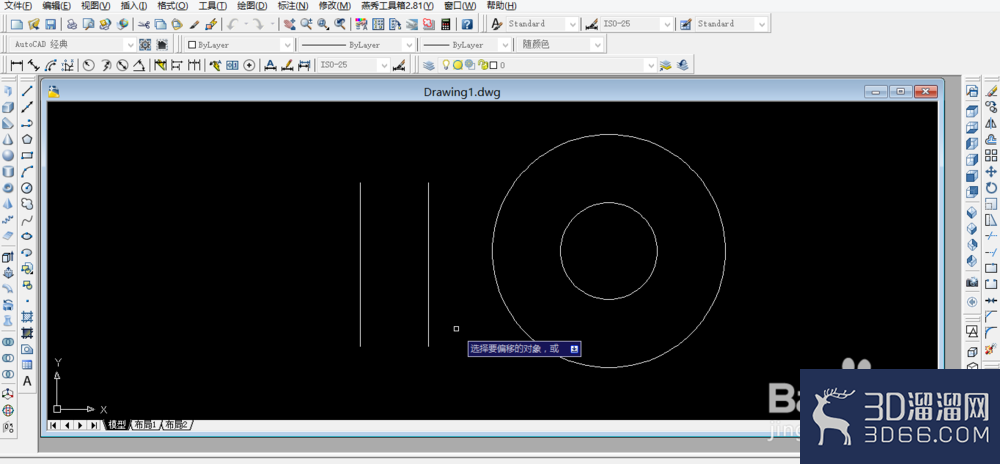Click the Plot printer icon
The width and height of the screenshot is (1000, 464).
coord(72,24)
